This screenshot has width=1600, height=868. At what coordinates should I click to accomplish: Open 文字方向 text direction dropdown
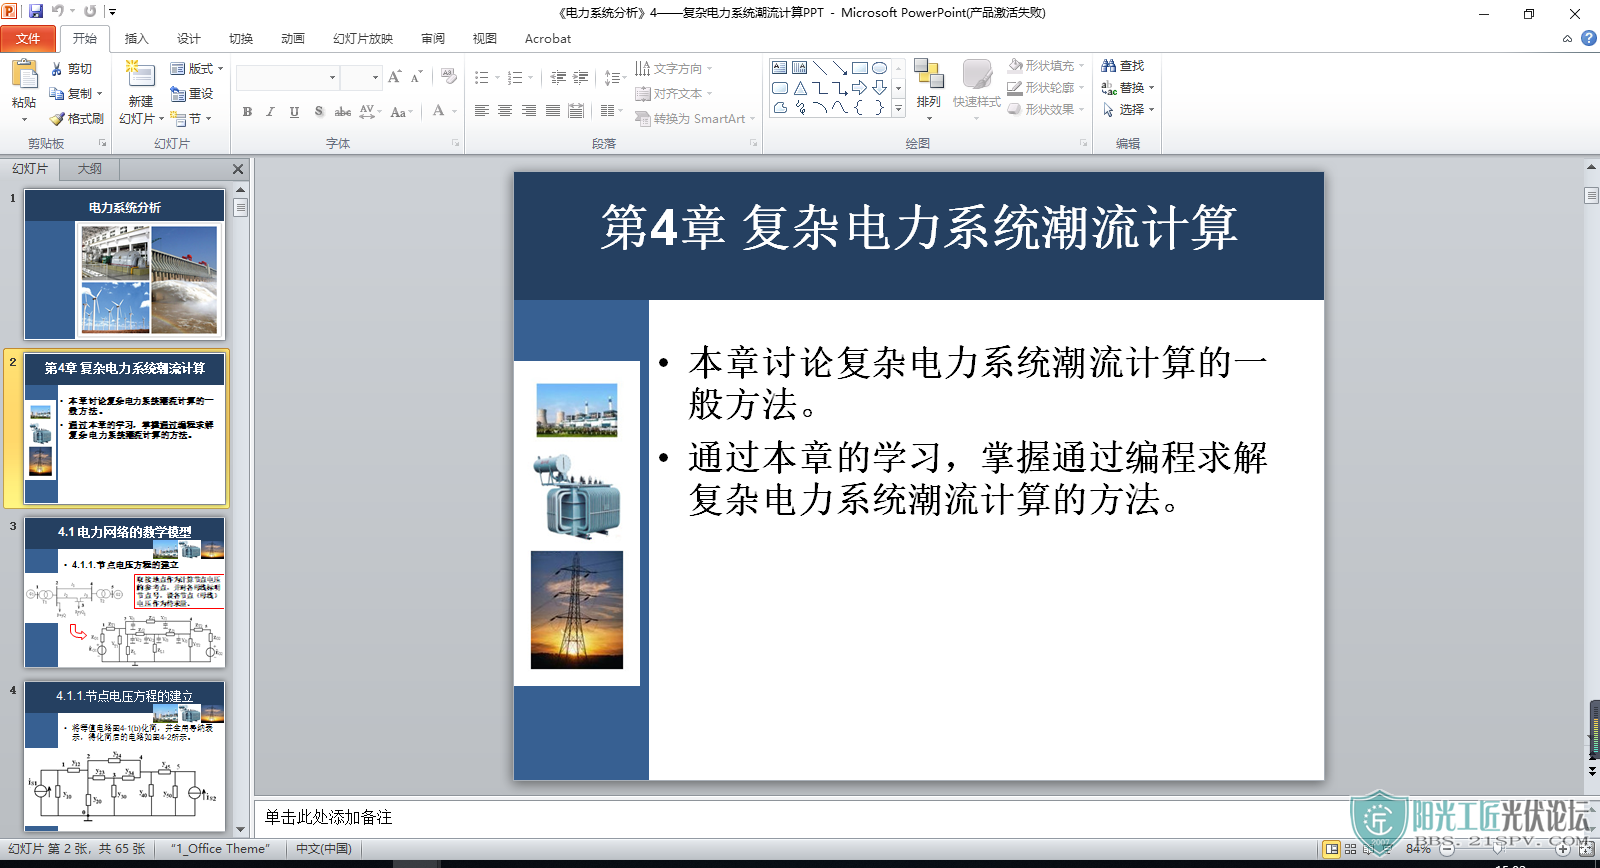(x=674, y=68)
